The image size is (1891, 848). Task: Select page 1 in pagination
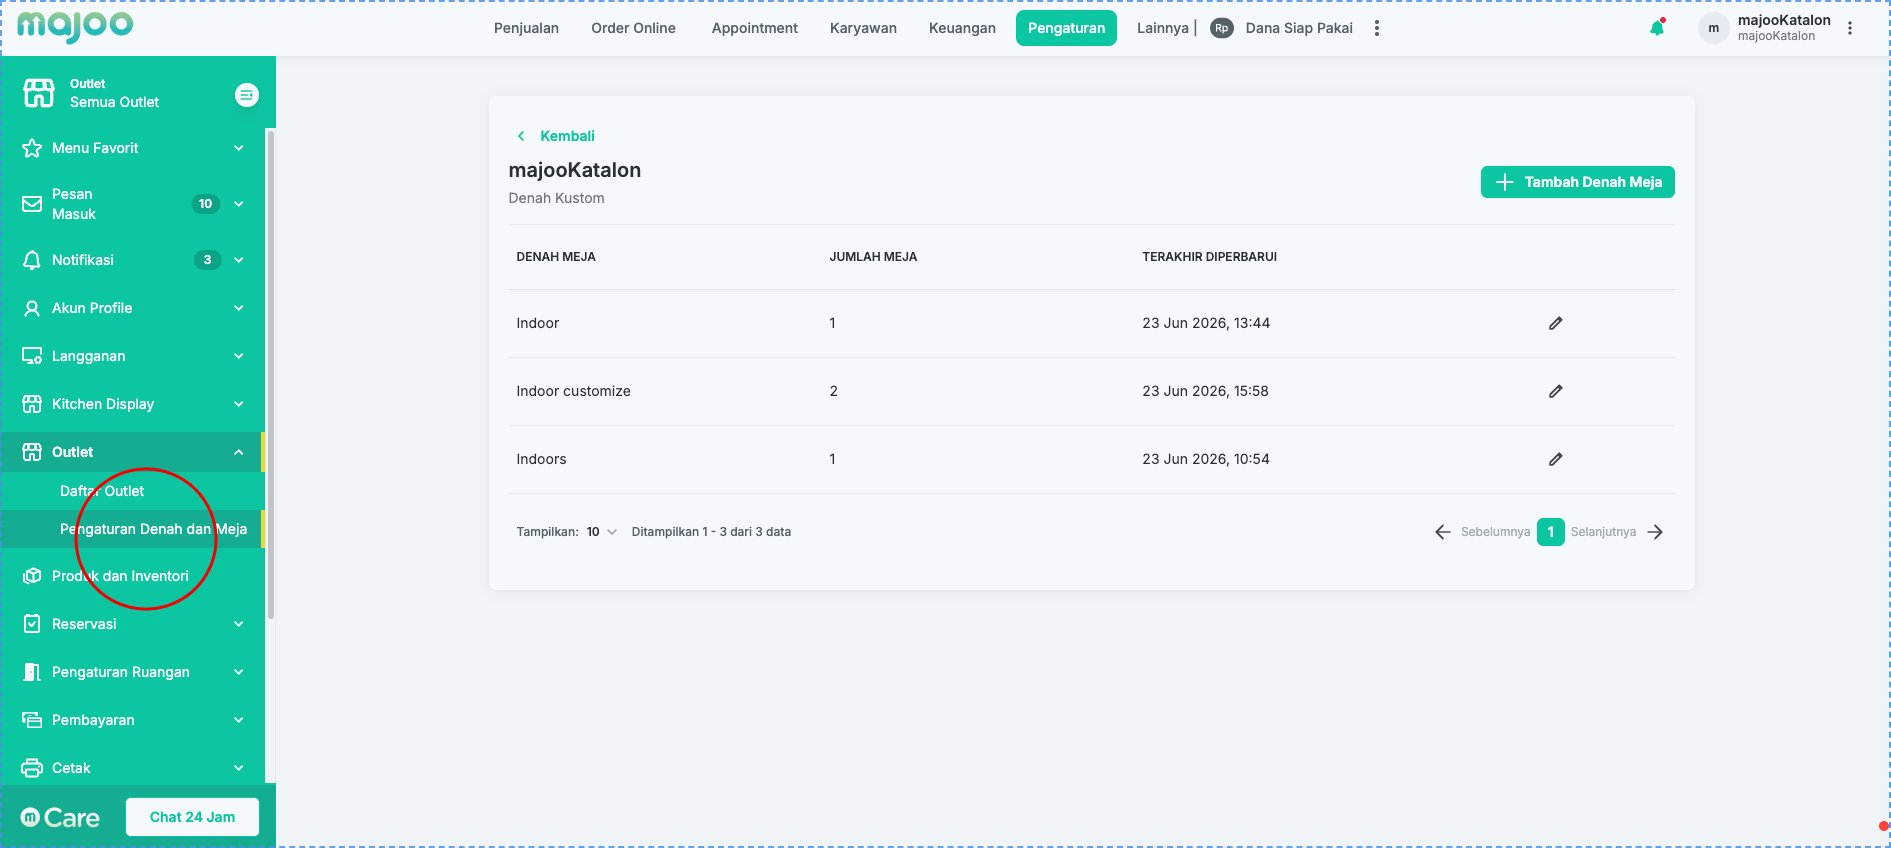1551,532
